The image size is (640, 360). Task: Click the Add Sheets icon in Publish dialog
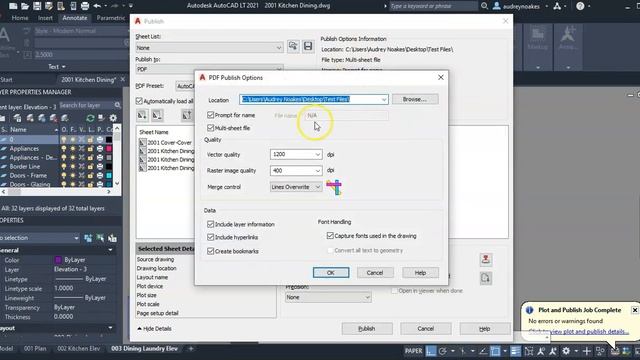click(142, 116)
